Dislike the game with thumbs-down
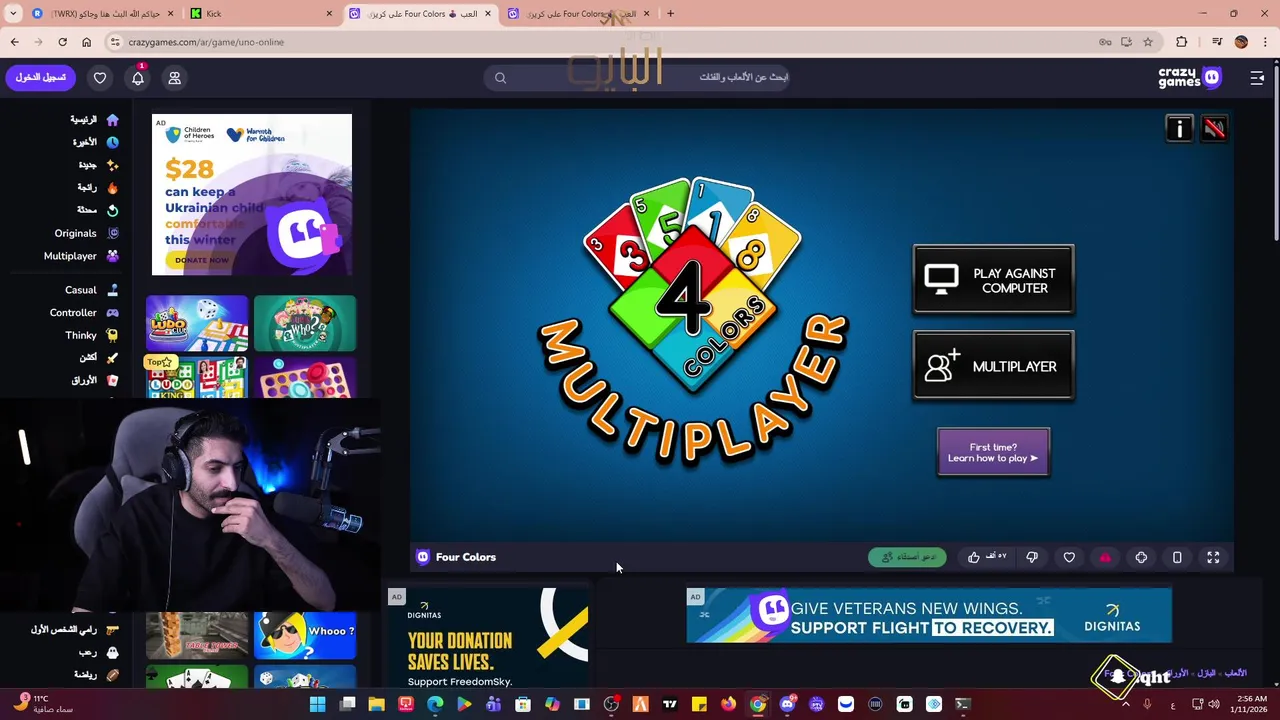The image size is (1280, 720). 1032,557
